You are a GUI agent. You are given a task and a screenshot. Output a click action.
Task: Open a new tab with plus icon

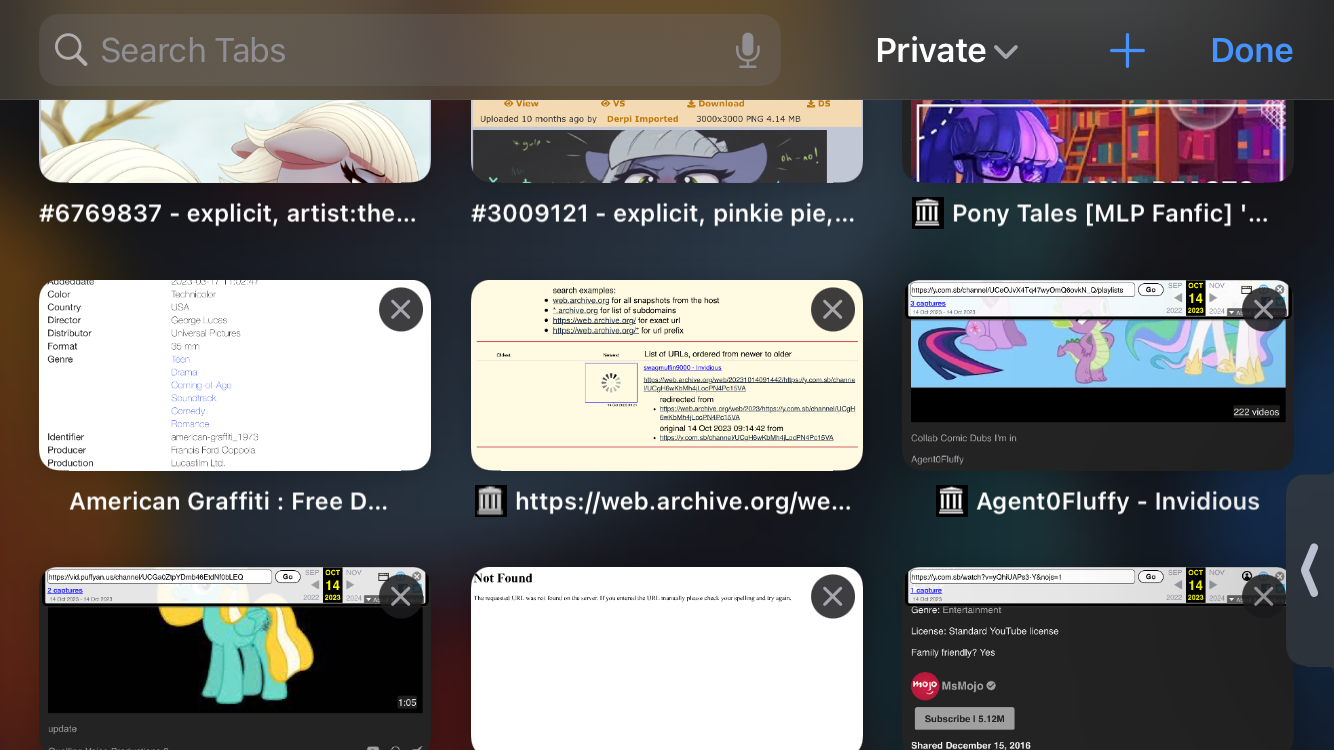[x=1127, y=50]
